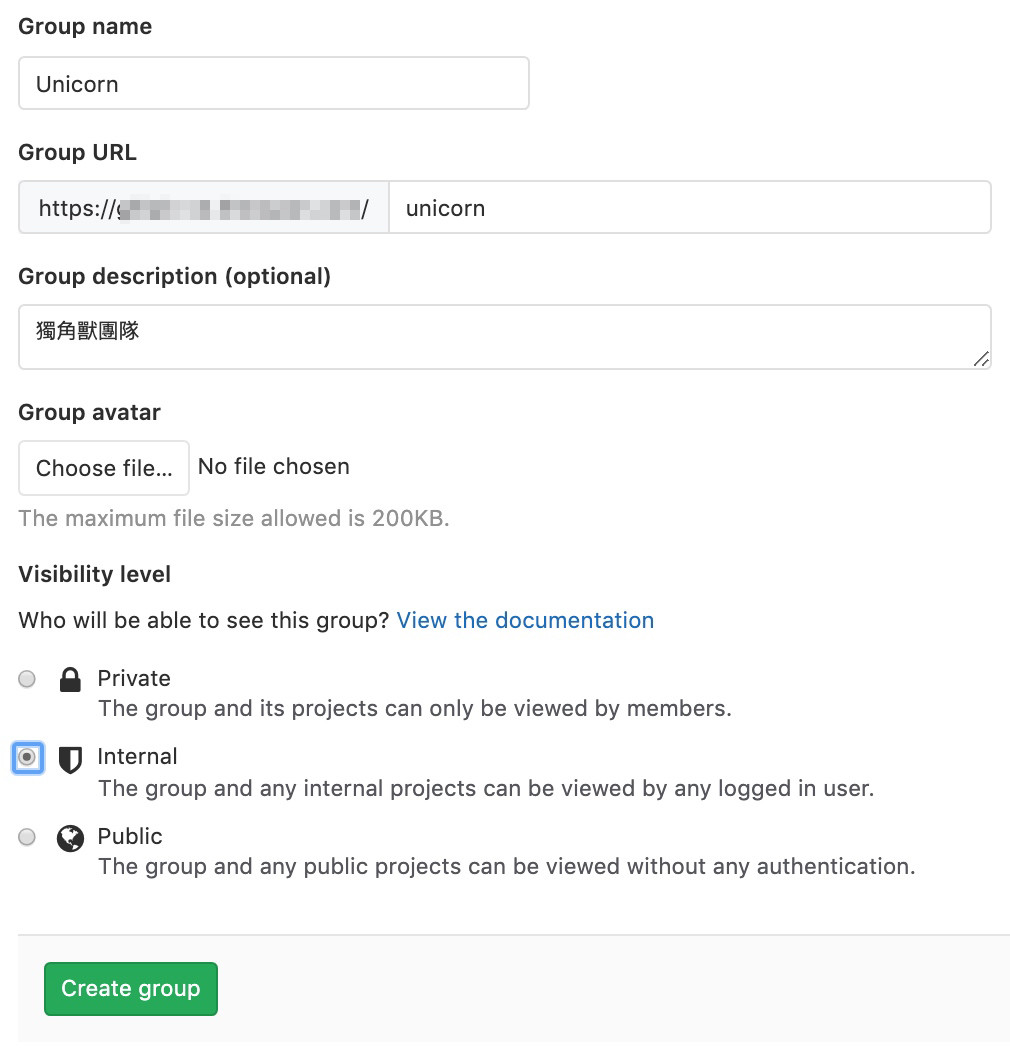
Task: Grab the description textarea resize handle
Action: (x=981, y=359)
